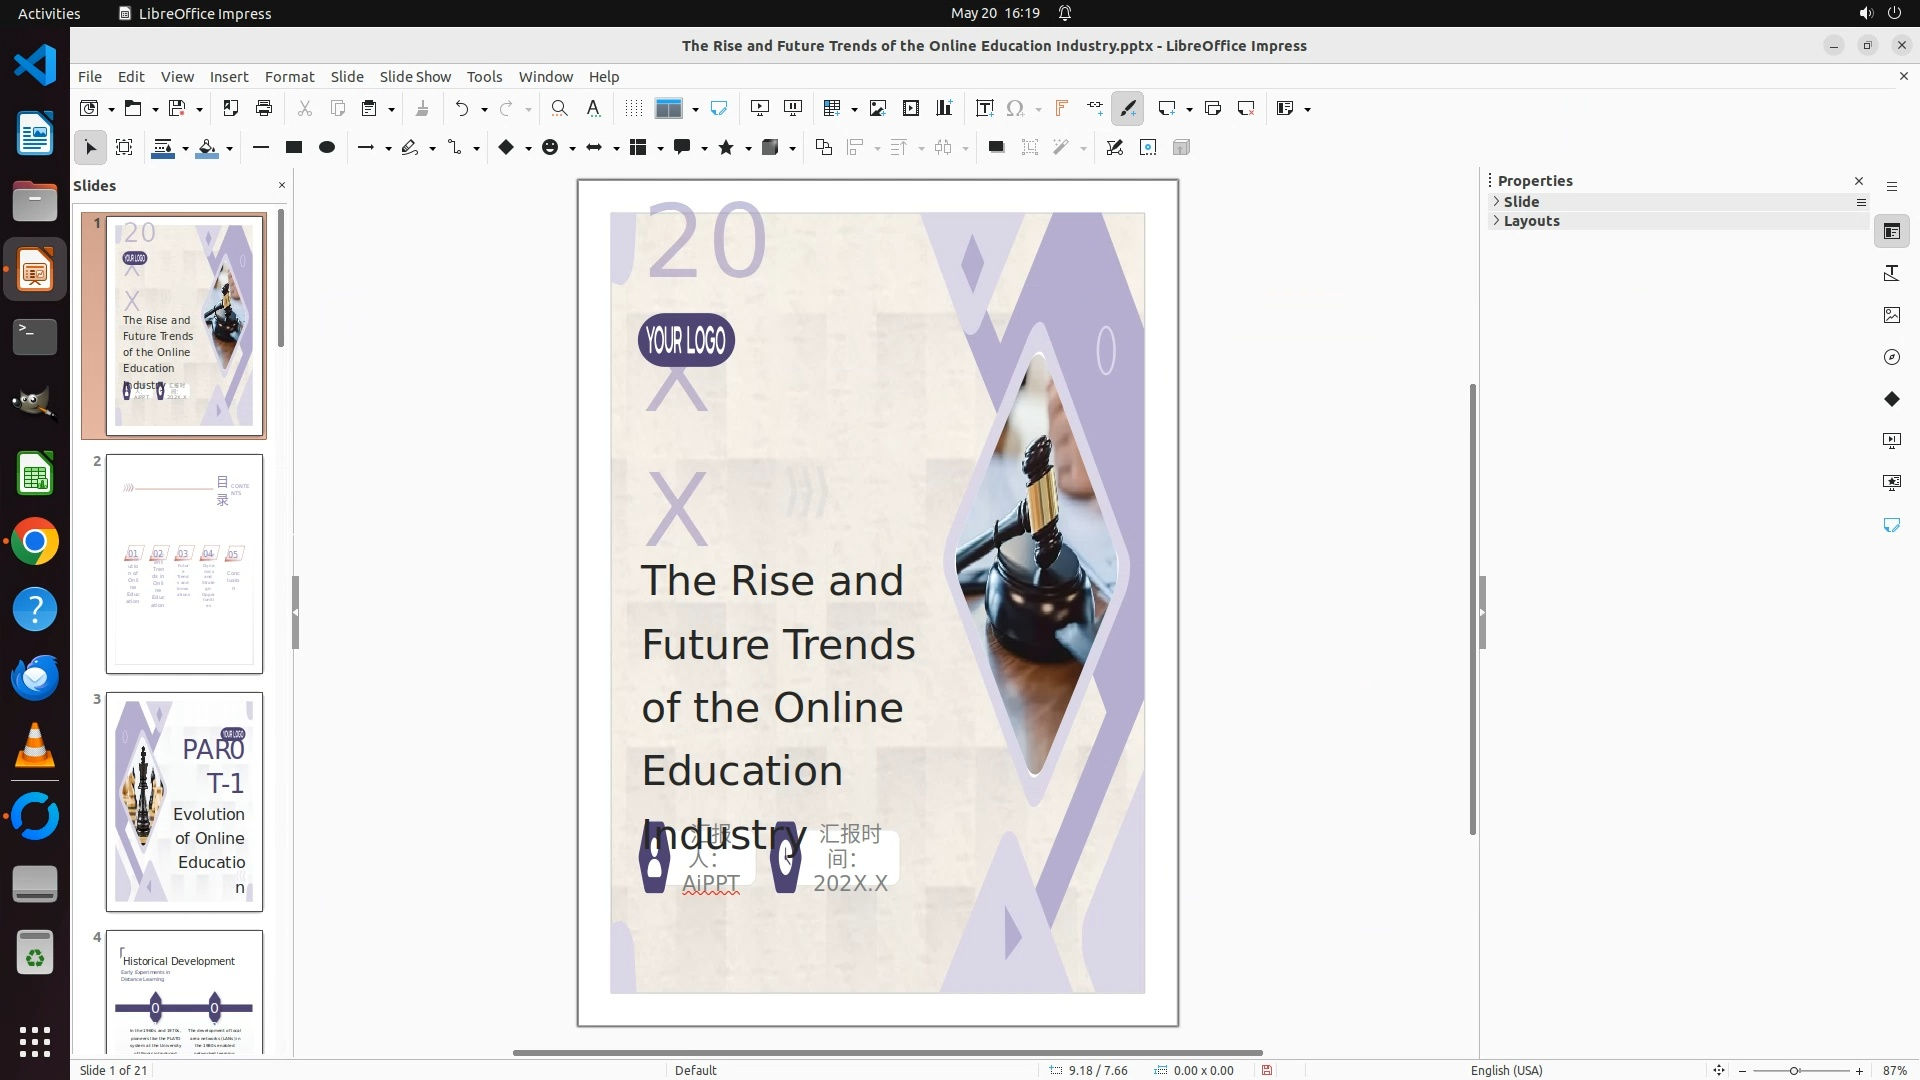Open the fill color dropdown arrow
Image resolution: width=1920 pixels, height=1080 pixels.
[229, 148]
